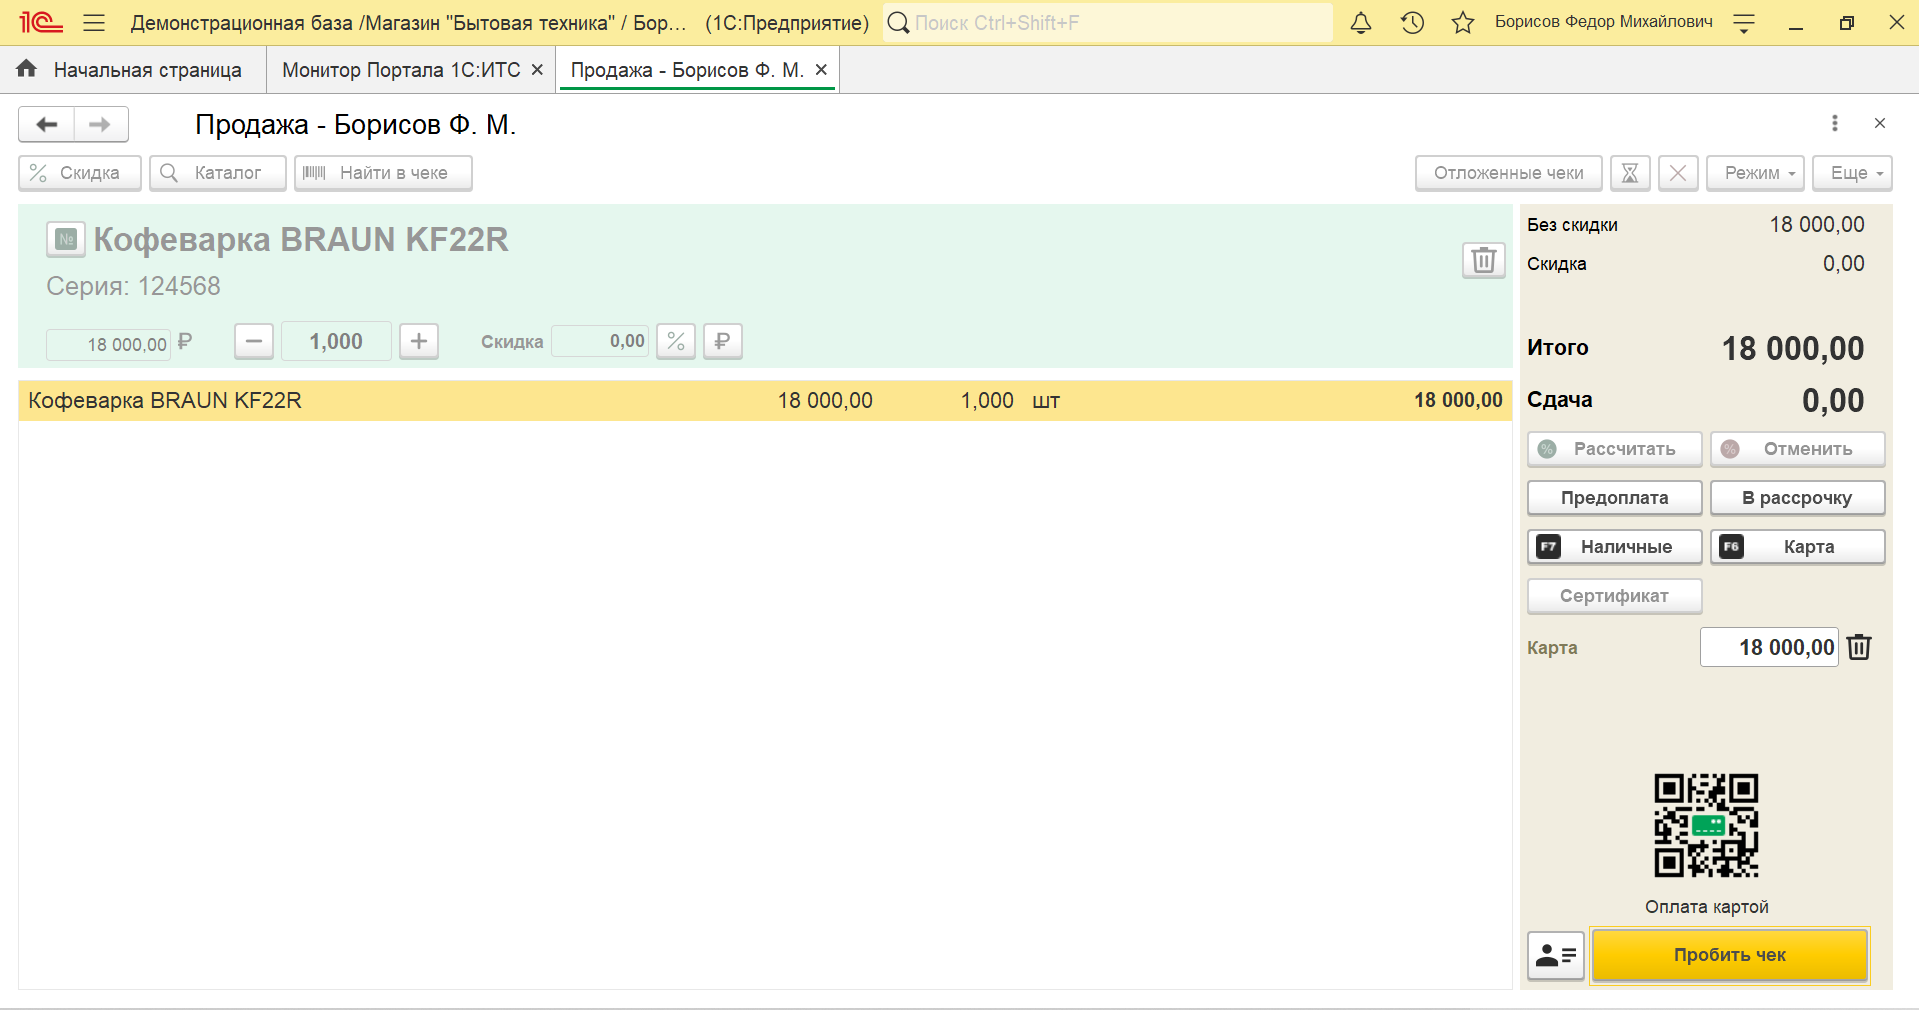
Task: Go back with the left arrow button
Action: point(46,124)
